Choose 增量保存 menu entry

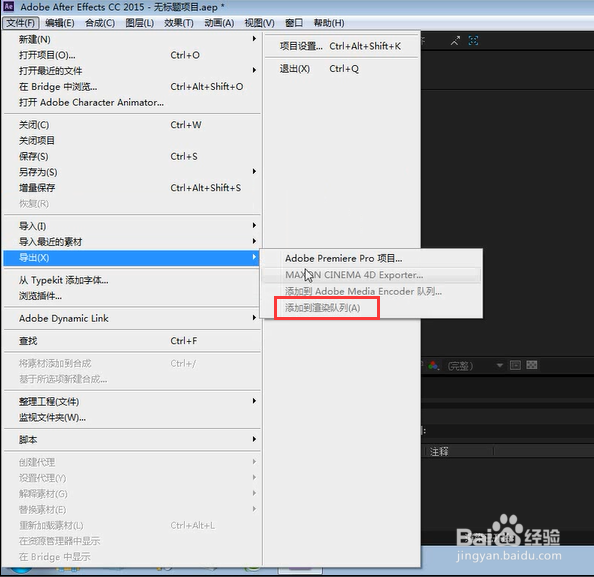click(132, 188)
